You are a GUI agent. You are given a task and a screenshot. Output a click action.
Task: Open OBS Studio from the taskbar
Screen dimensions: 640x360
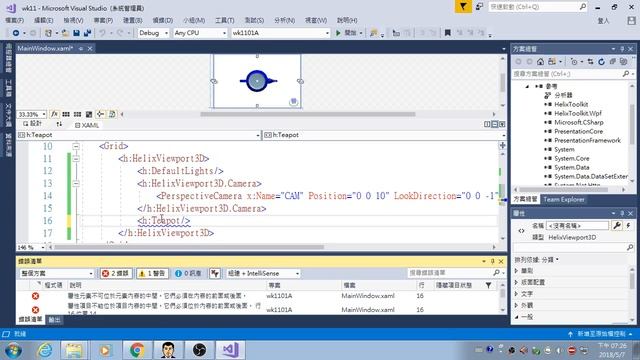tap(199, 350)
